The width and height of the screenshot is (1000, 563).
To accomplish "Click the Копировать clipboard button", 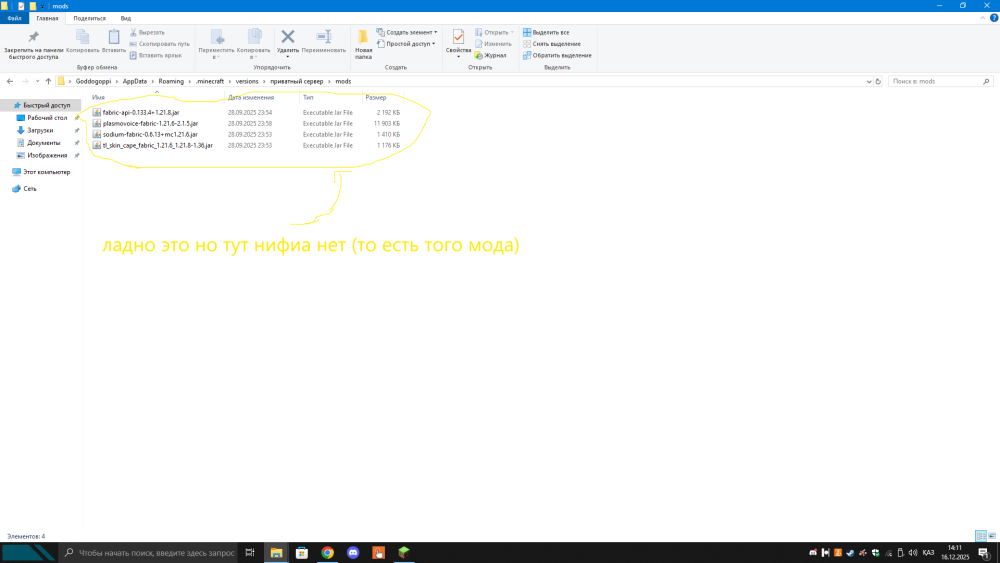I will [82, 41].
